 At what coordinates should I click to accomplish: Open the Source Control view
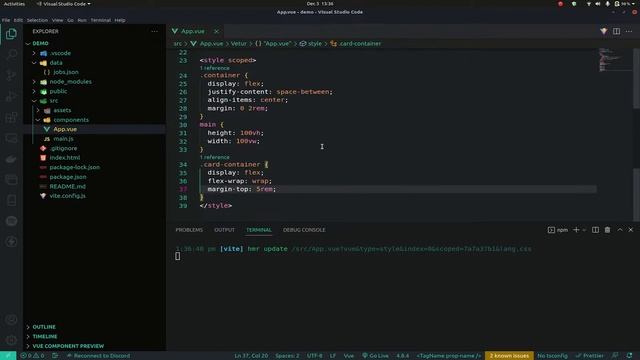[x=11, y=76]
